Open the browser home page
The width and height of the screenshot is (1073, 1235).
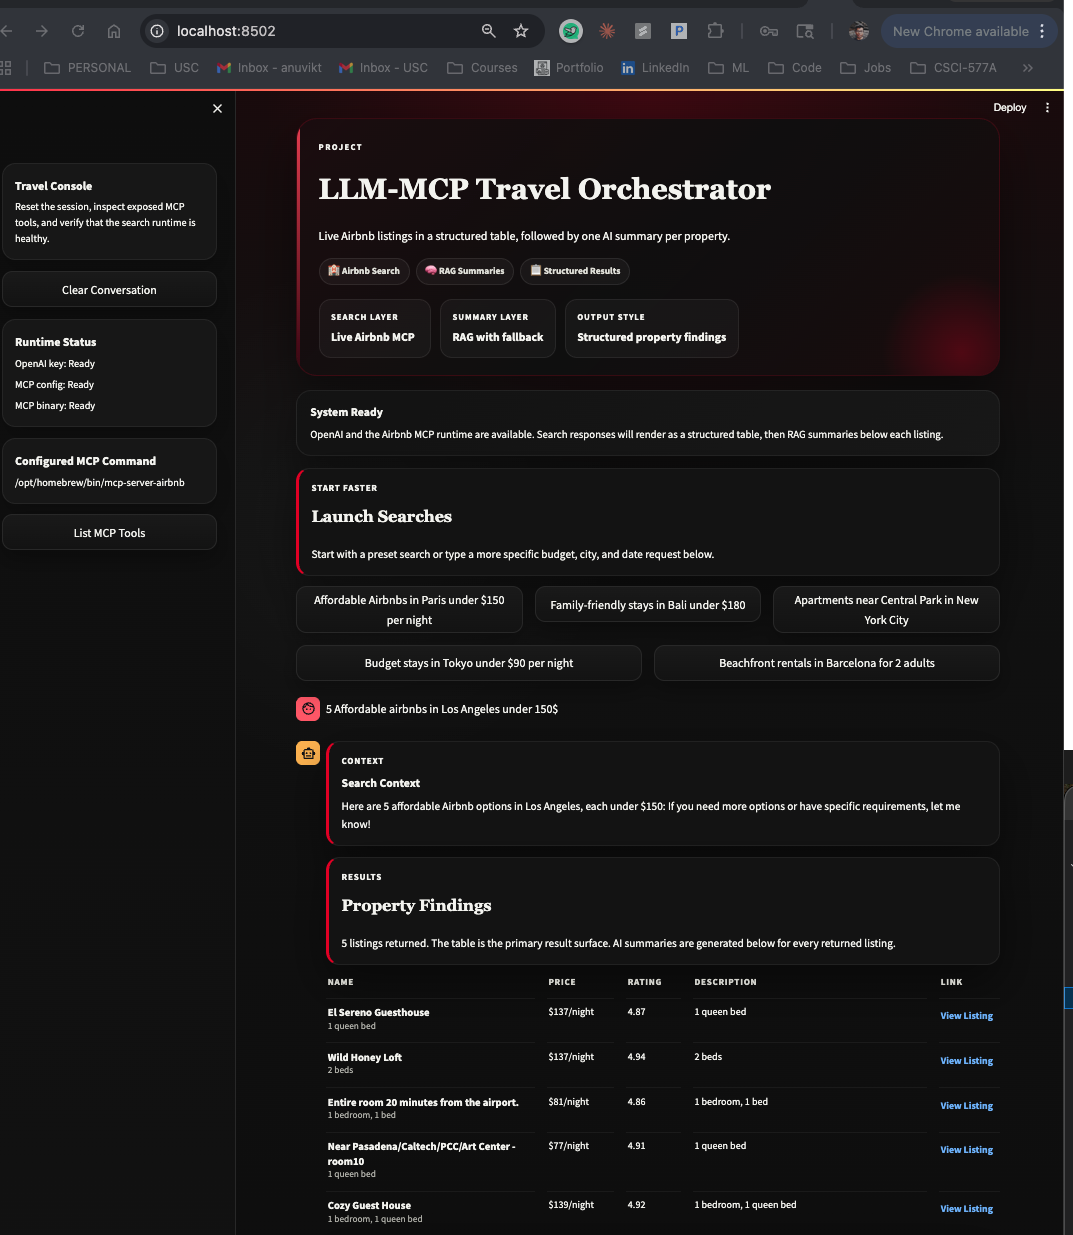point(114,31)
